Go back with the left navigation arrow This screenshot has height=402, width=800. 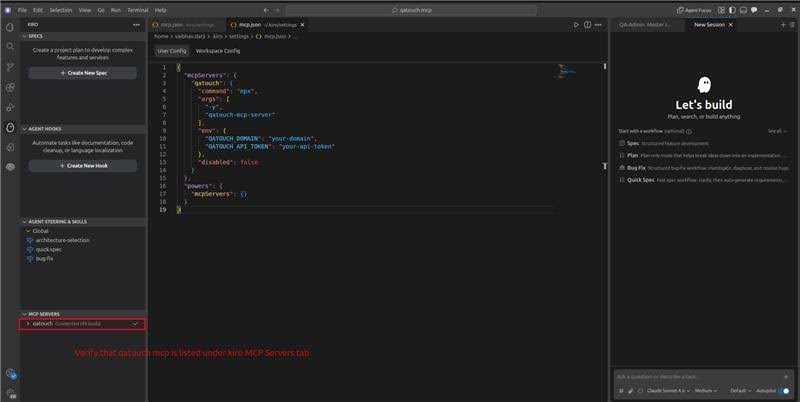point(266,10)
